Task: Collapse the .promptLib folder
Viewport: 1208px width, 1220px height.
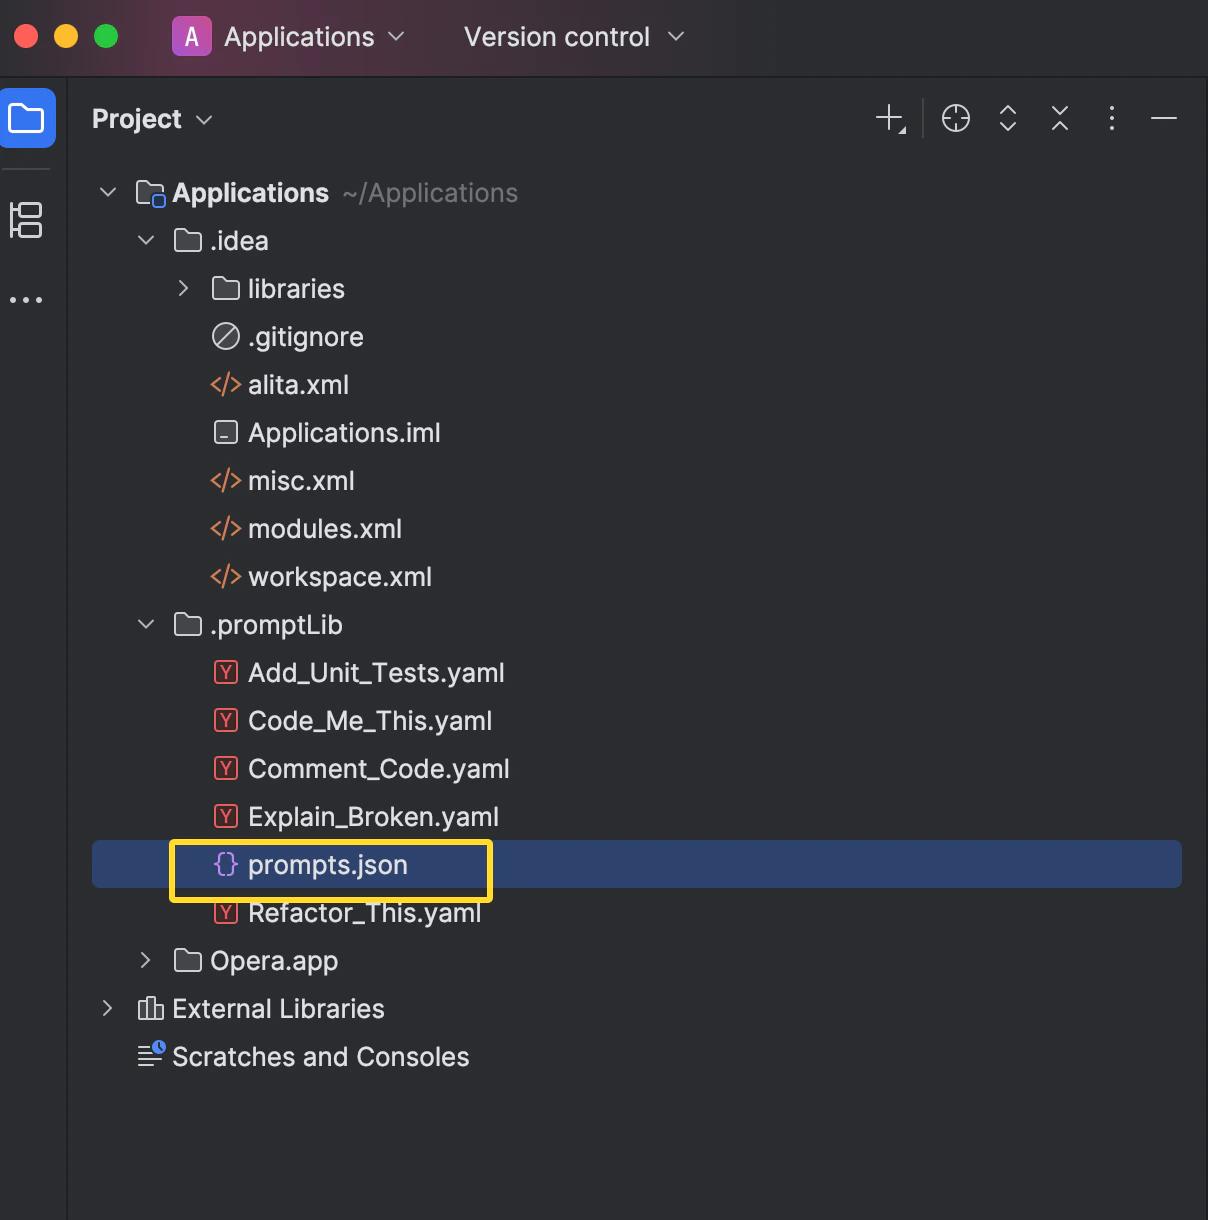Action: click(146, 624)
